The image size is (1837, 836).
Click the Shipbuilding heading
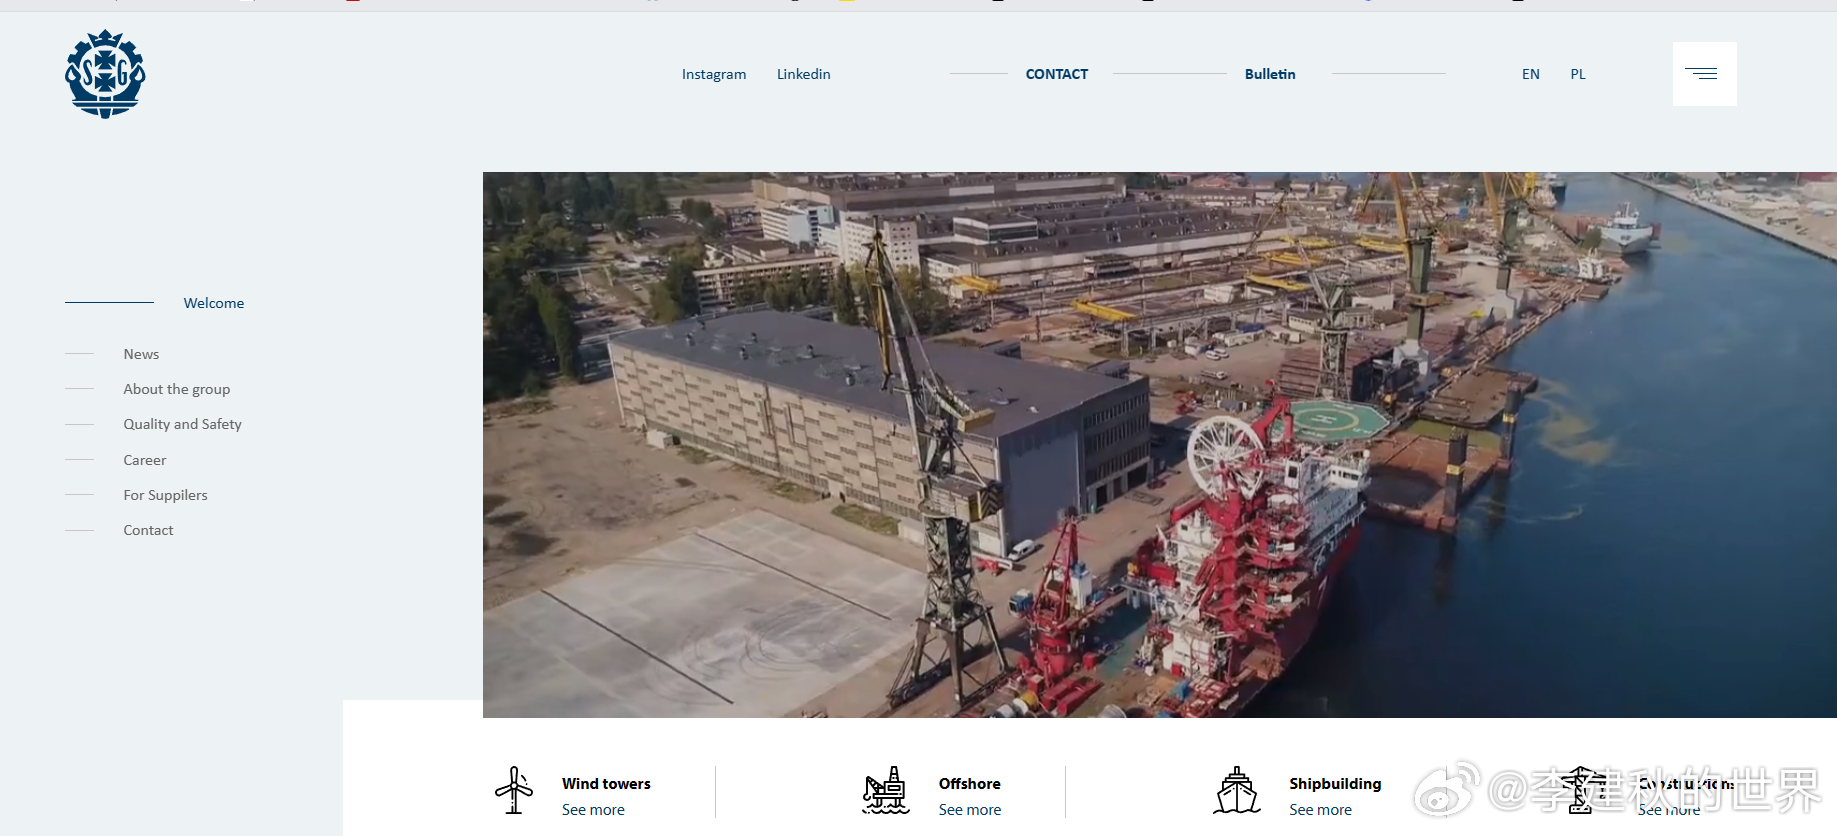(x=1335, y=784)
